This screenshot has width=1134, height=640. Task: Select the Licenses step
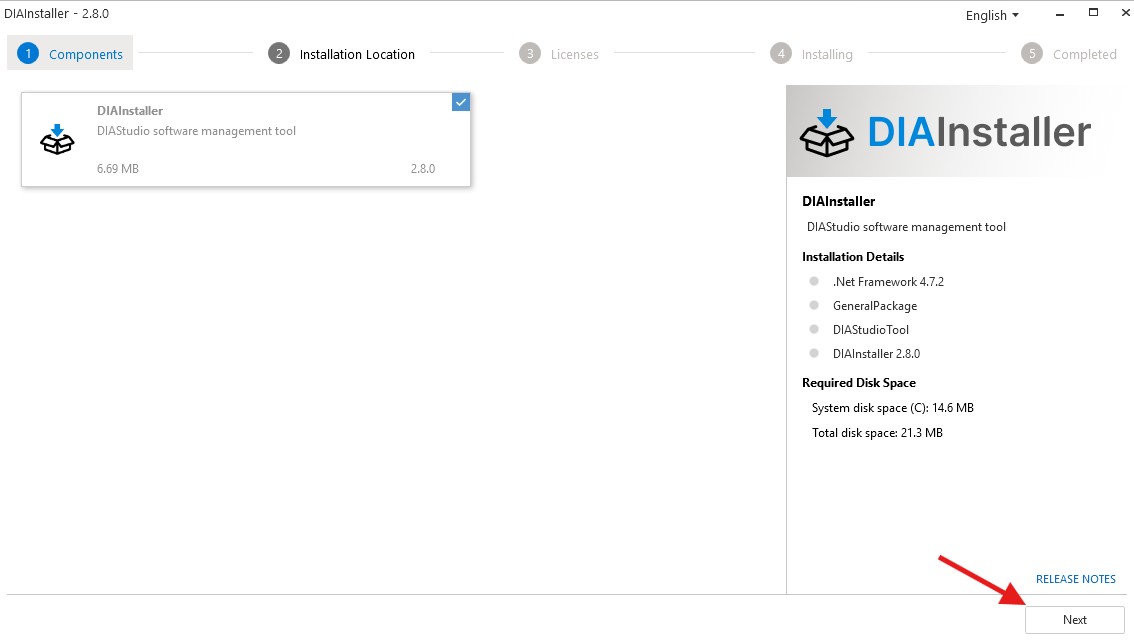click(x=559, y=54)
